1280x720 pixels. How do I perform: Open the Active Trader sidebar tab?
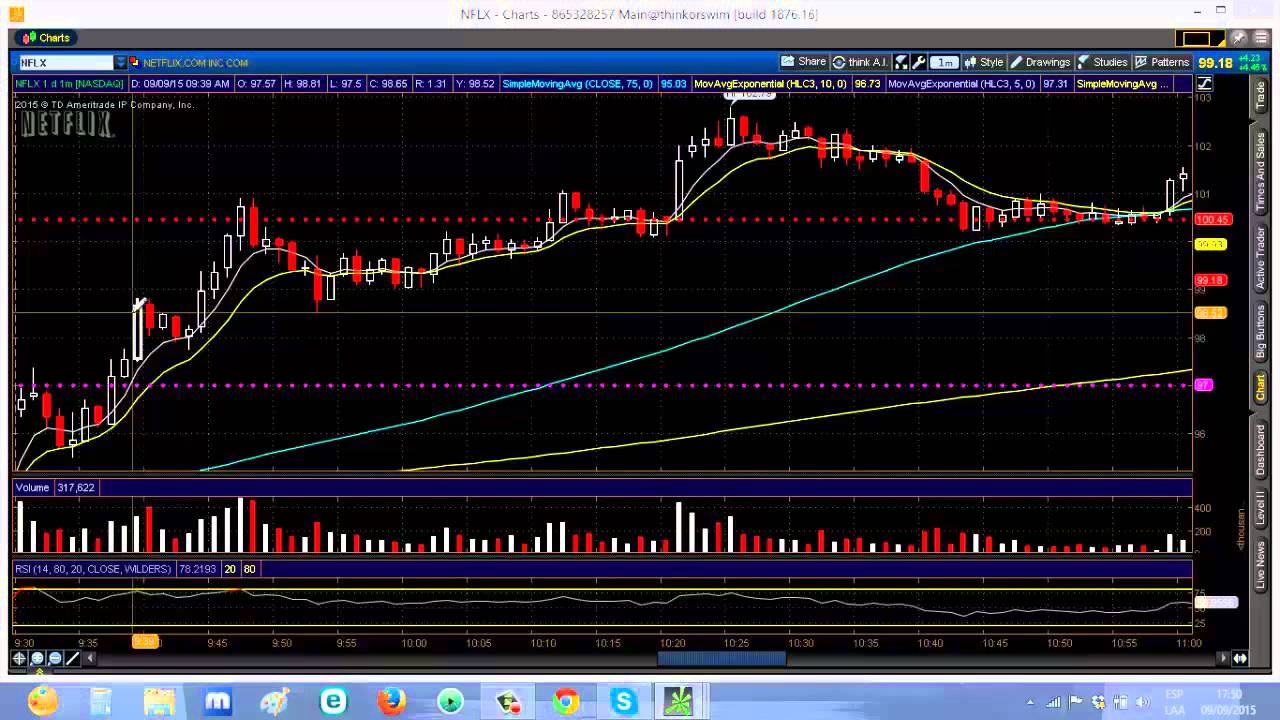[1260, 258]
